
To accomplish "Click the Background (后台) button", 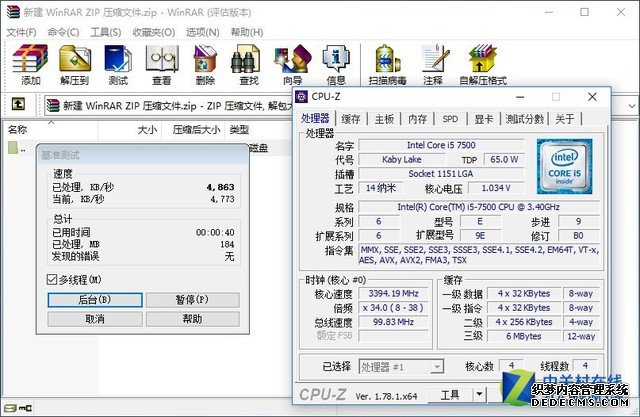I will (x=95, y=299).
